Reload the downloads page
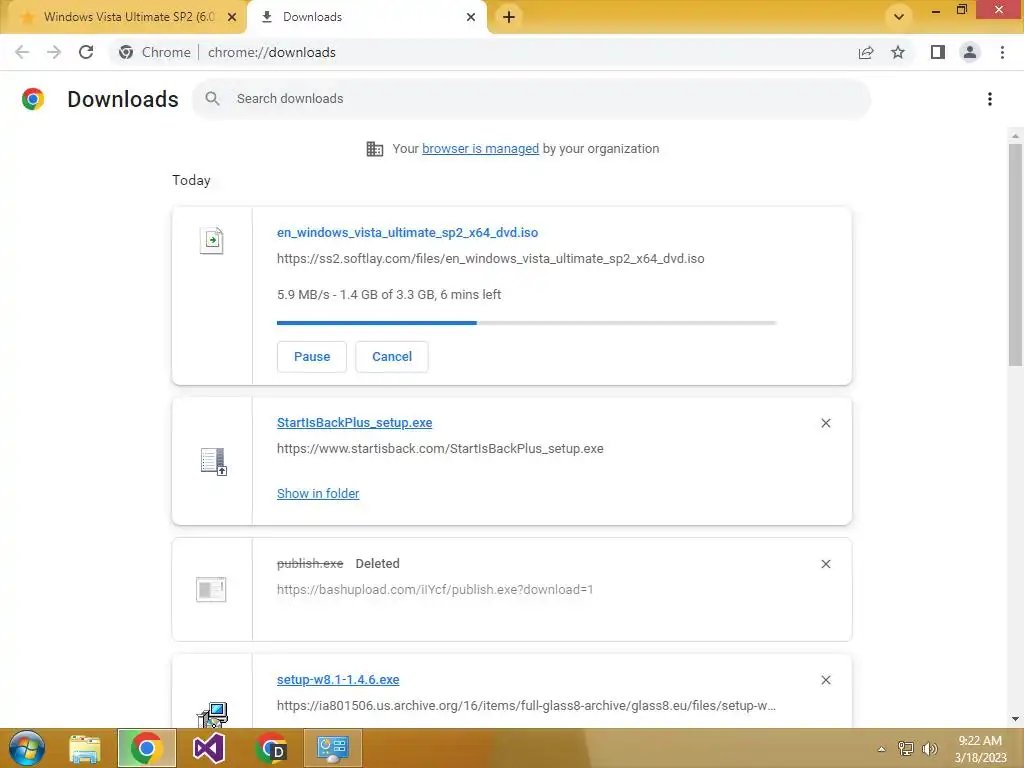This screenshot has width=1024, height=768. 86,52
